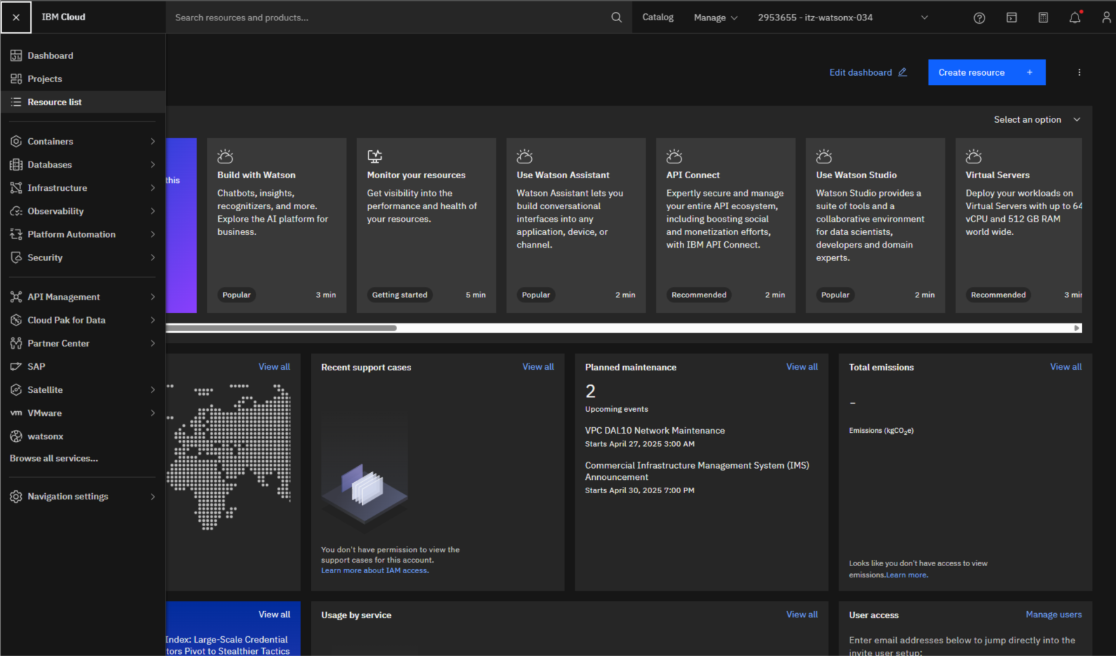The height and width of the screenshot is (656, 1116).
Task: Open the user profile avatar icon
Action: click(x=1107, y=18)
